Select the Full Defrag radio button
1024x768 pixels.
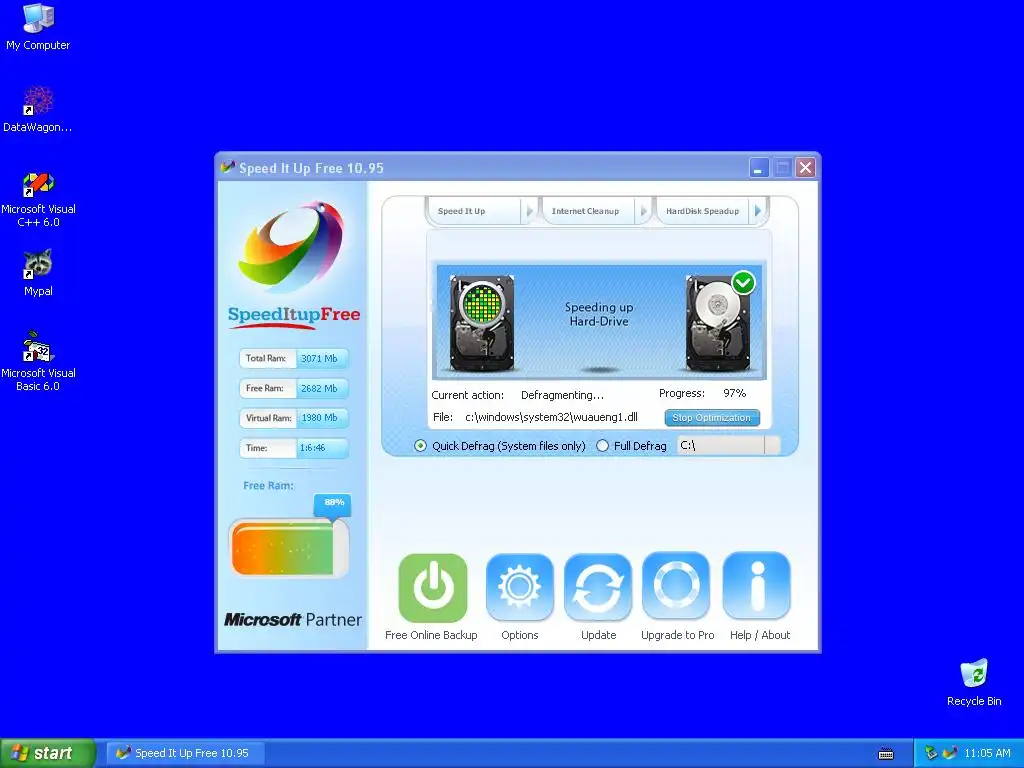(603, 446)
